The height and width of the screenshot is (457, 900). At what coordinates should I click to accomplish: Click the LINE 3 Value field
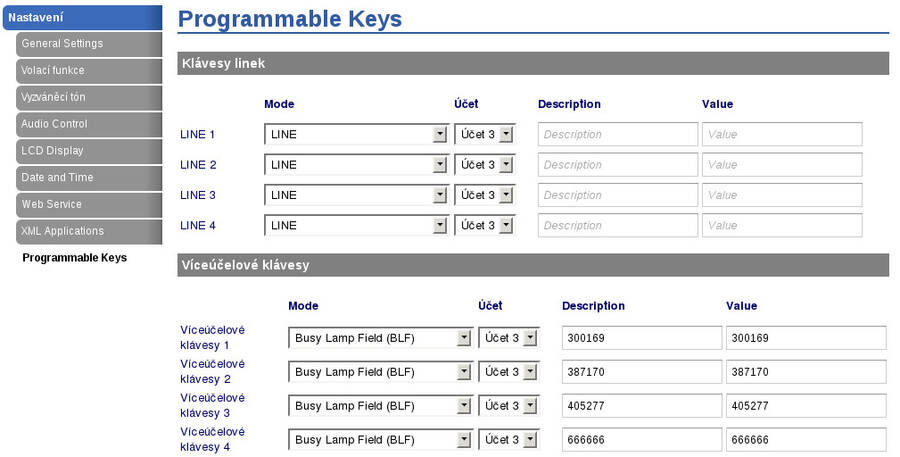coord(782,195)
